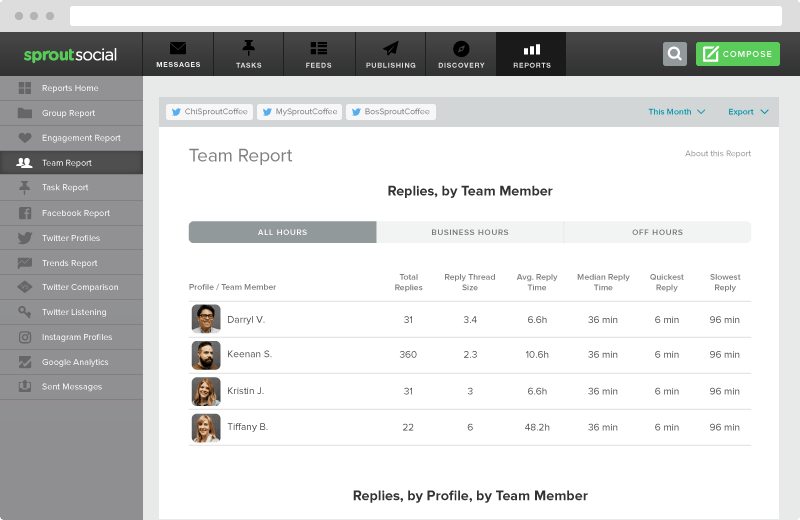Screen dimensions: 800x520
Task: Click the Kristin J. name
Action: coord(245,390)
